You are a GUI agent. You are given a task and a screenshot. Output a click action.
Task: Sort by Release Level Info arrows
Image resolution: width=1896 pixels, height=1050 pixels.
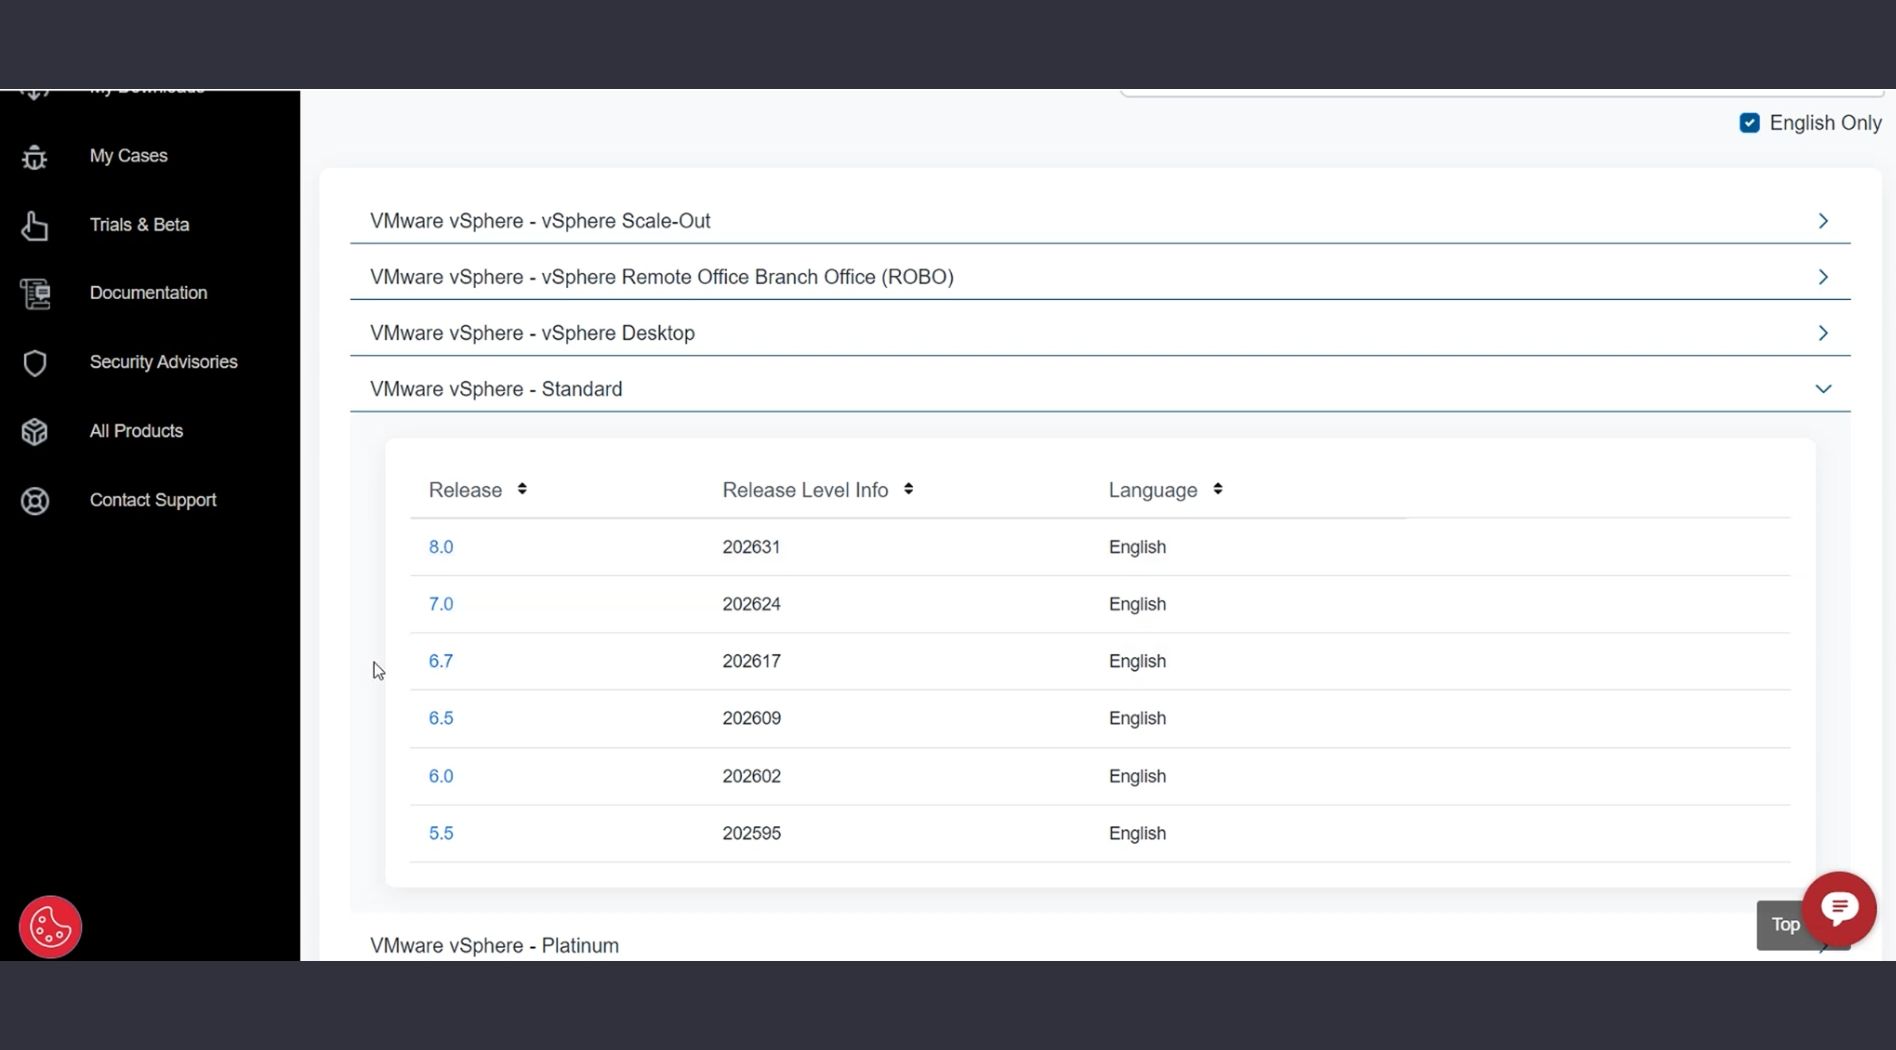908,489
